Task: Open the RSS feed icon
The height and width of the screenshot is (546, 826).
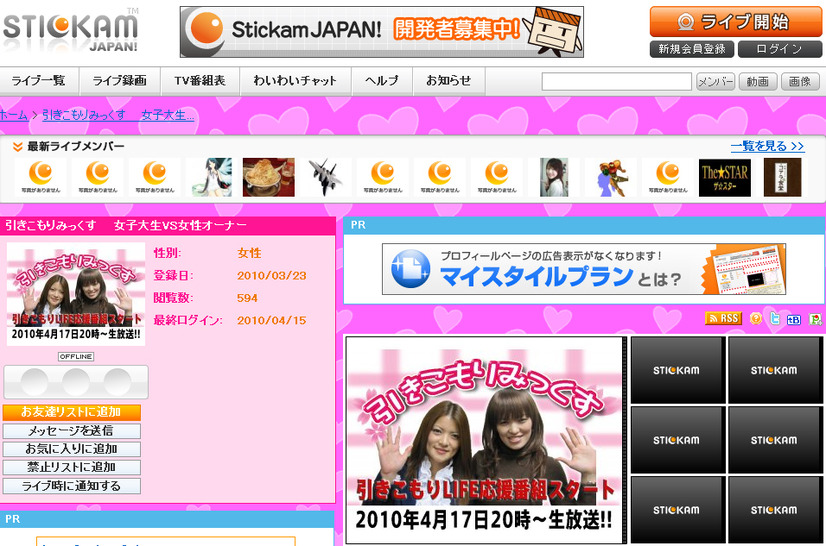Action: point(723,318)
